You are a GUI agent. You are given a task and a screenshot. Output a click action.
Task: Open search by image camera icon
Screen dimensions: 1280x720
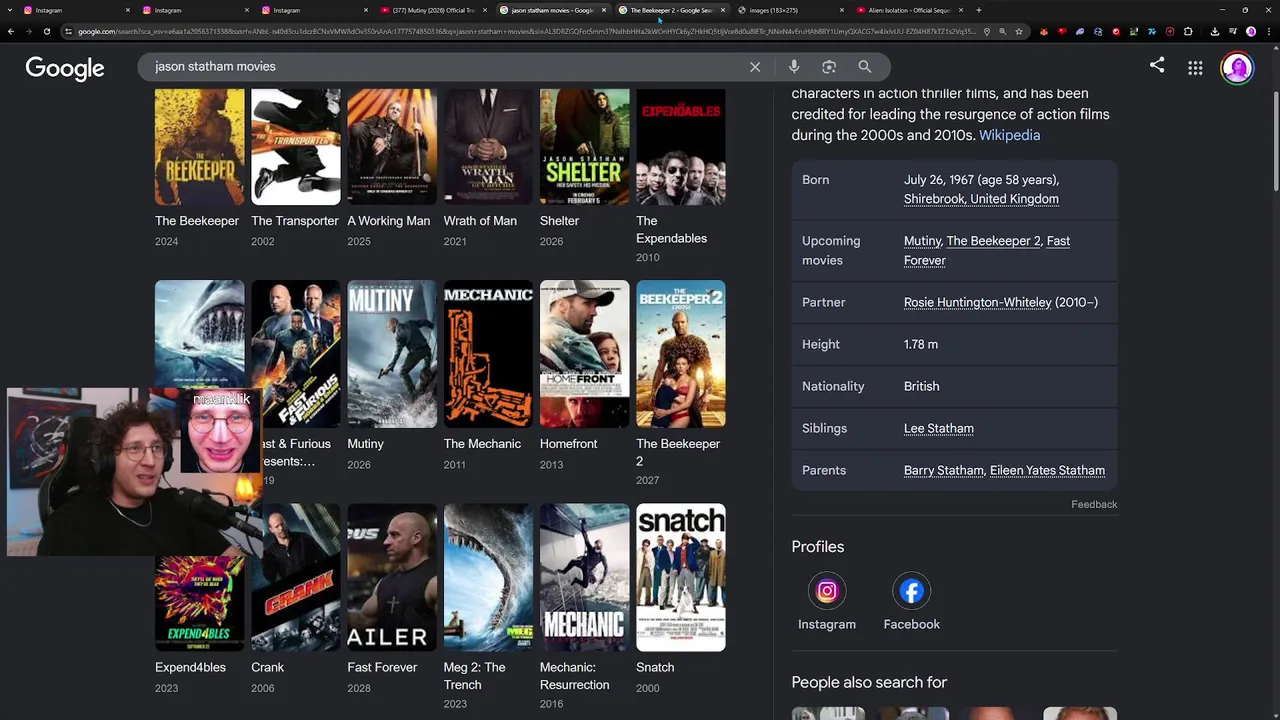pyautogui.click(x=829, y=67)
